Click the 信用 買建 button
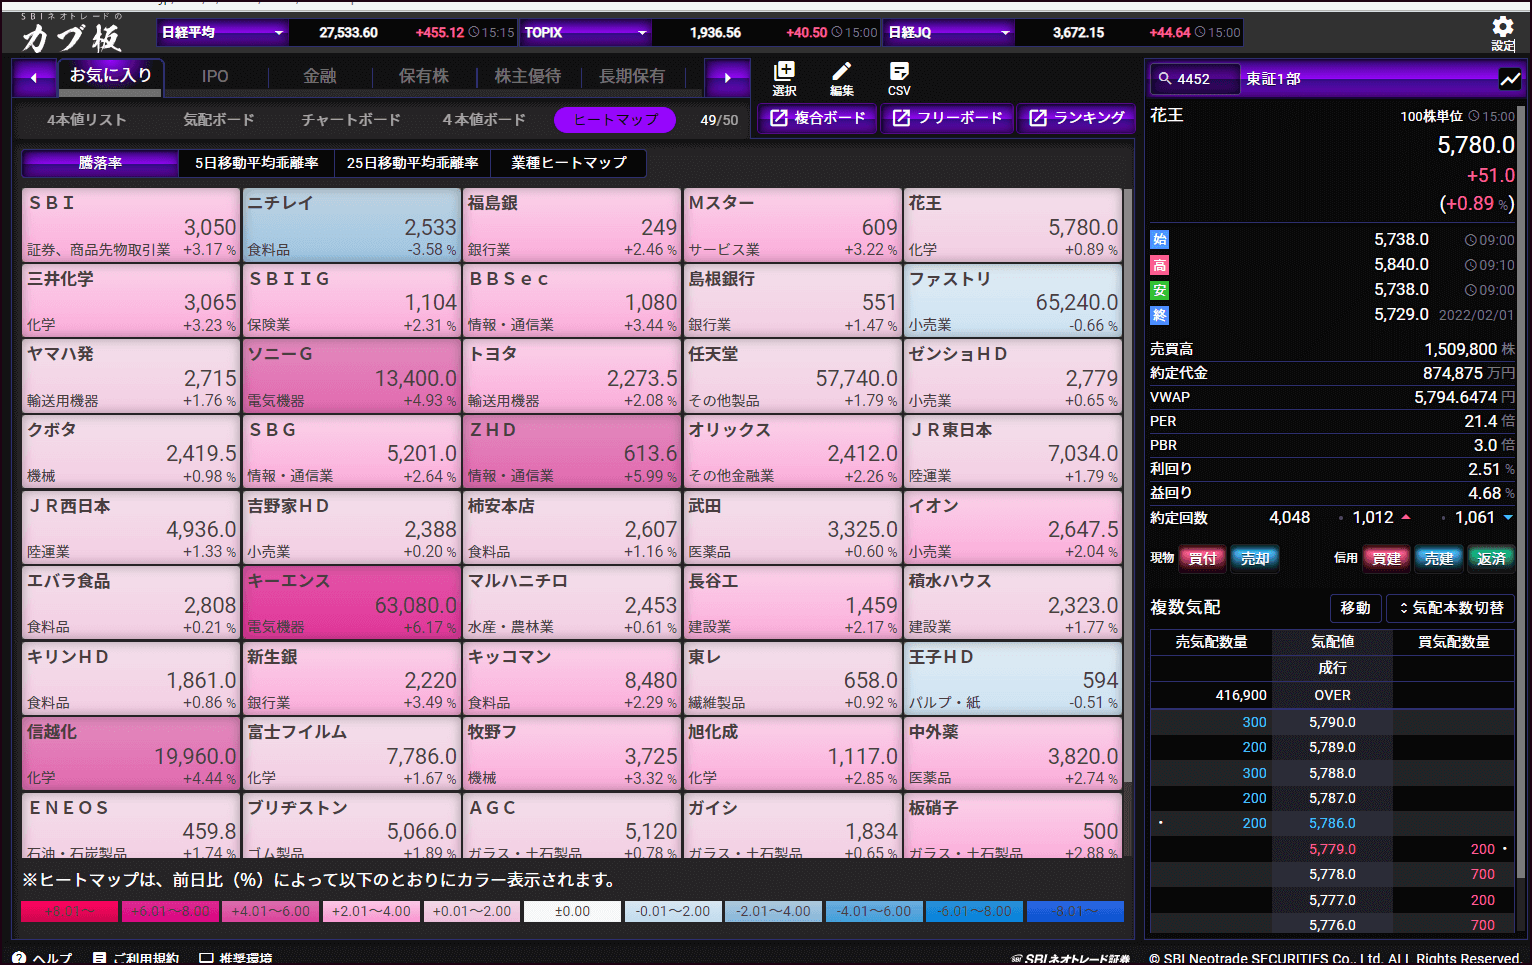Image resolution: width=1532 pixels, height=965 pixels. click(x=1386, y=558)
